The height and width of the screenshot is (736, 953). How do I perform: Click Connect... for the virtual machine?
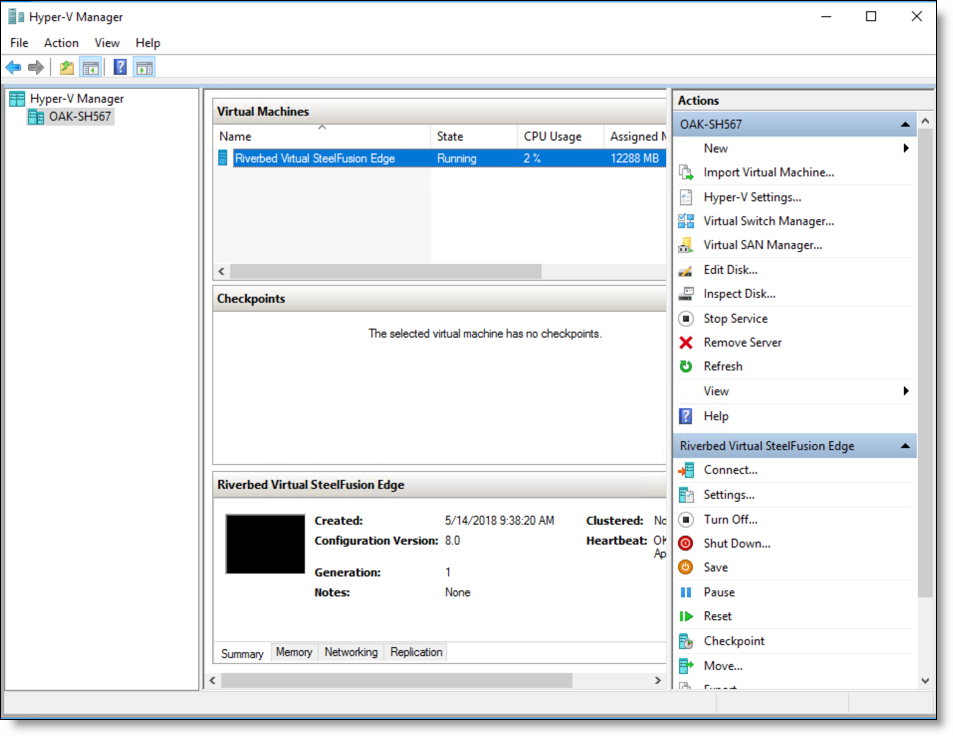(x=731, y=470)
